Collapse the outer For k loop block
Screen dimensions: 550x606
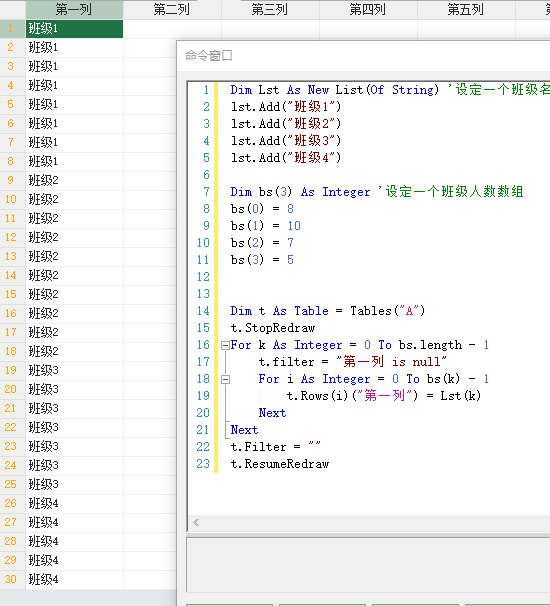click(225, 345)
